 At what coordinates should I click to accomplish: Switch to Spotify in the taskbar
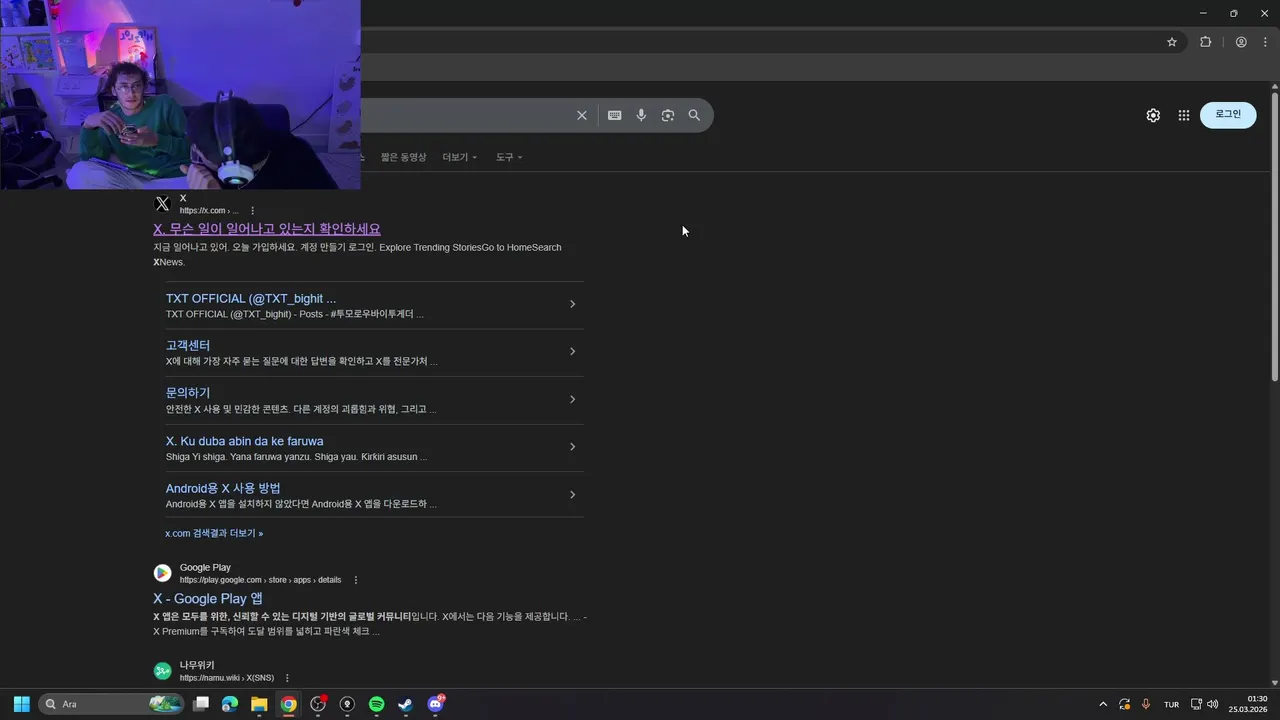click(x=377, y=704)
